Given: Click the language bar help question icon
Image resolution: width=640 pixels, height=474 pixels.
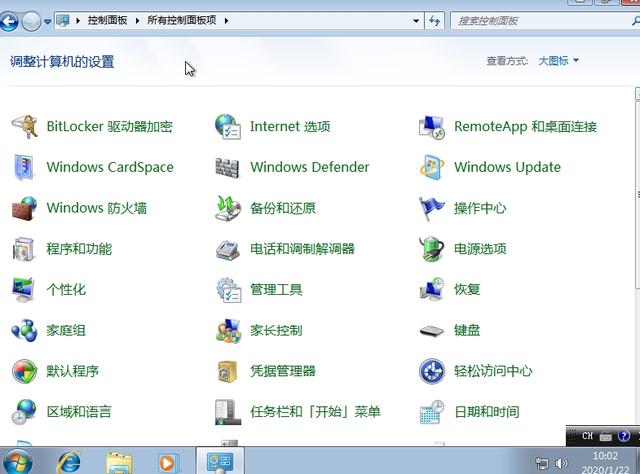Looking at the screenshot, I should 623,436.
